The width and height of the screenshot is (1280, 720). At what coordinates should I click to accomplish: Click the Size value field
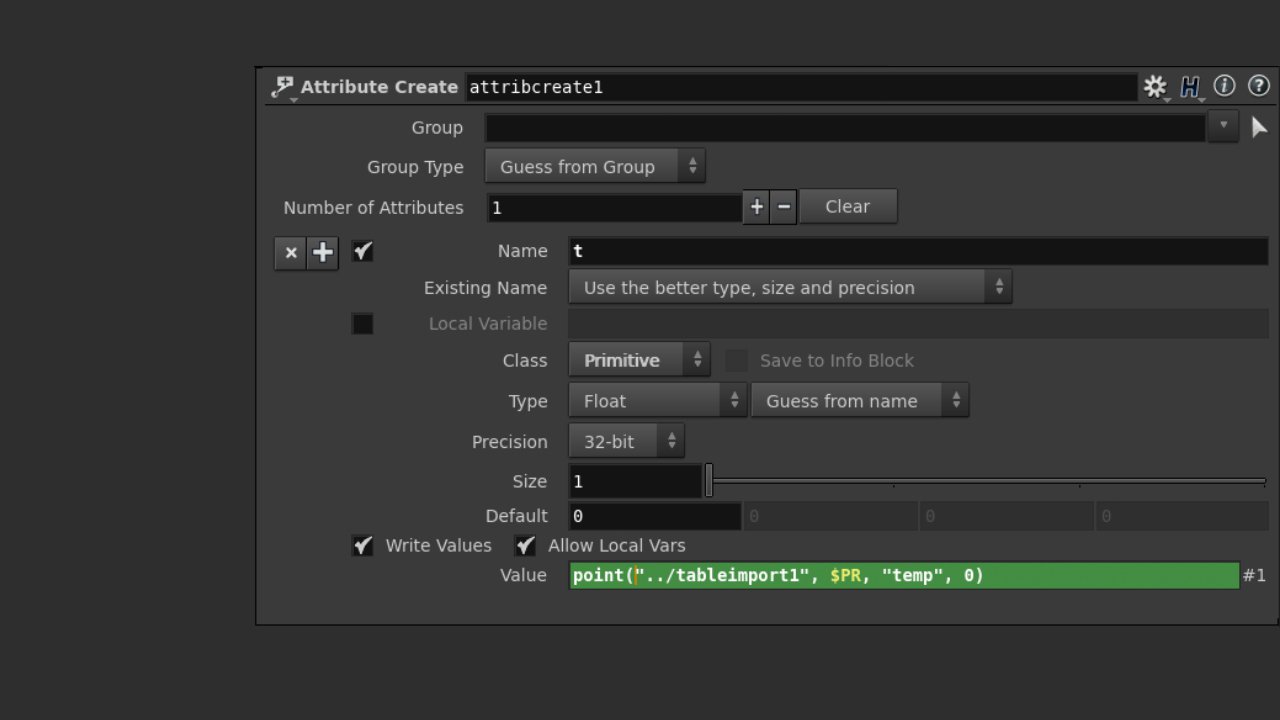click(635, 482)
